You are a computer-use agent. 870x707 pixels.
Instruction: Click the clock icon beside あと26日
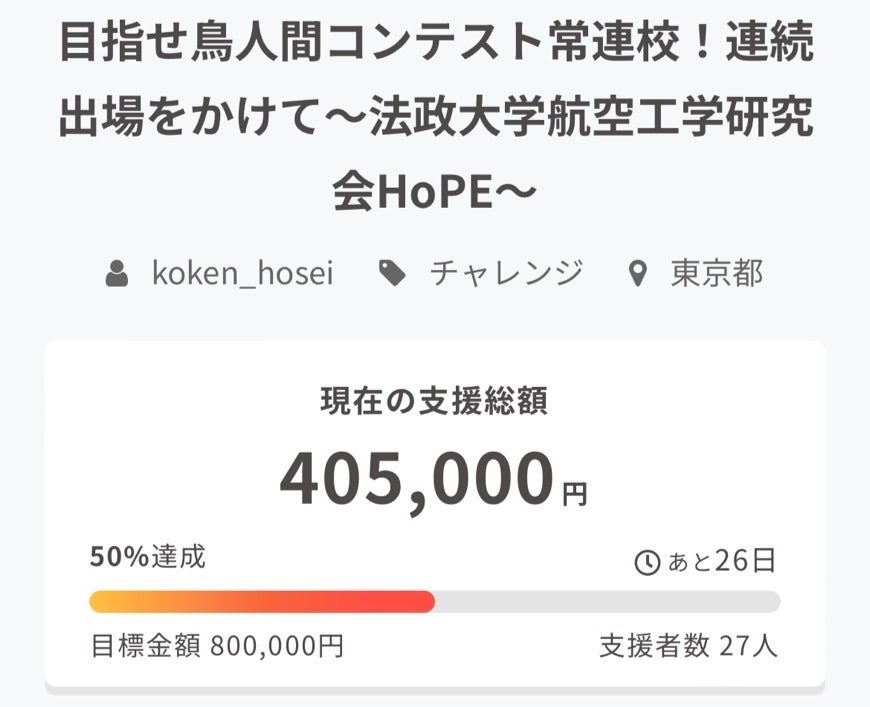point(648,562)
